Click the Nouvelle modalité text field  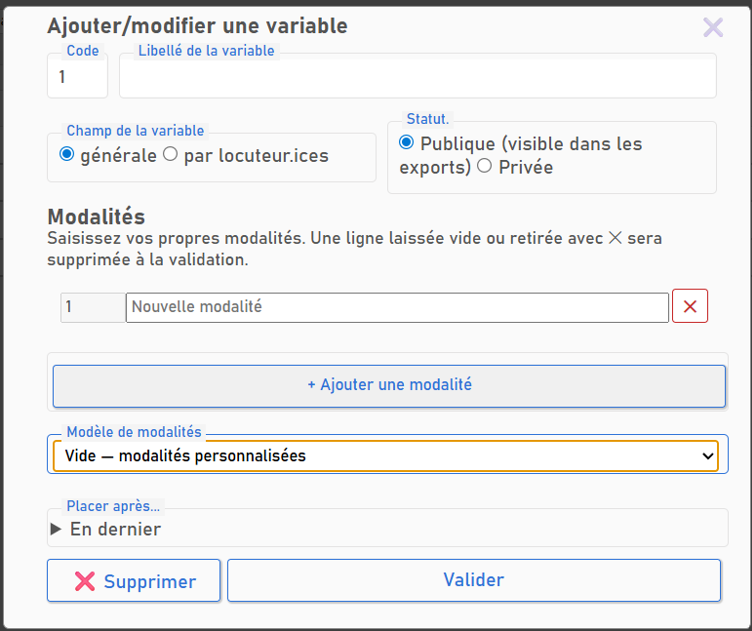pyautogui.click(x=397, y=307)
